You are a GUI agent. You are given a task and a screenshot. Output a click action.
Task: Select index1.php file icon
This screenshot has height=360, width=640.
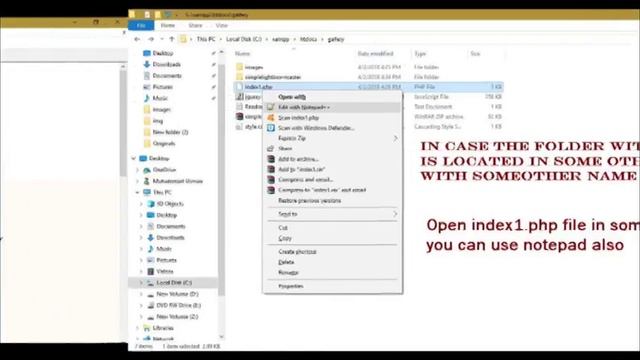pyautogui.click(x=240, y=87)
